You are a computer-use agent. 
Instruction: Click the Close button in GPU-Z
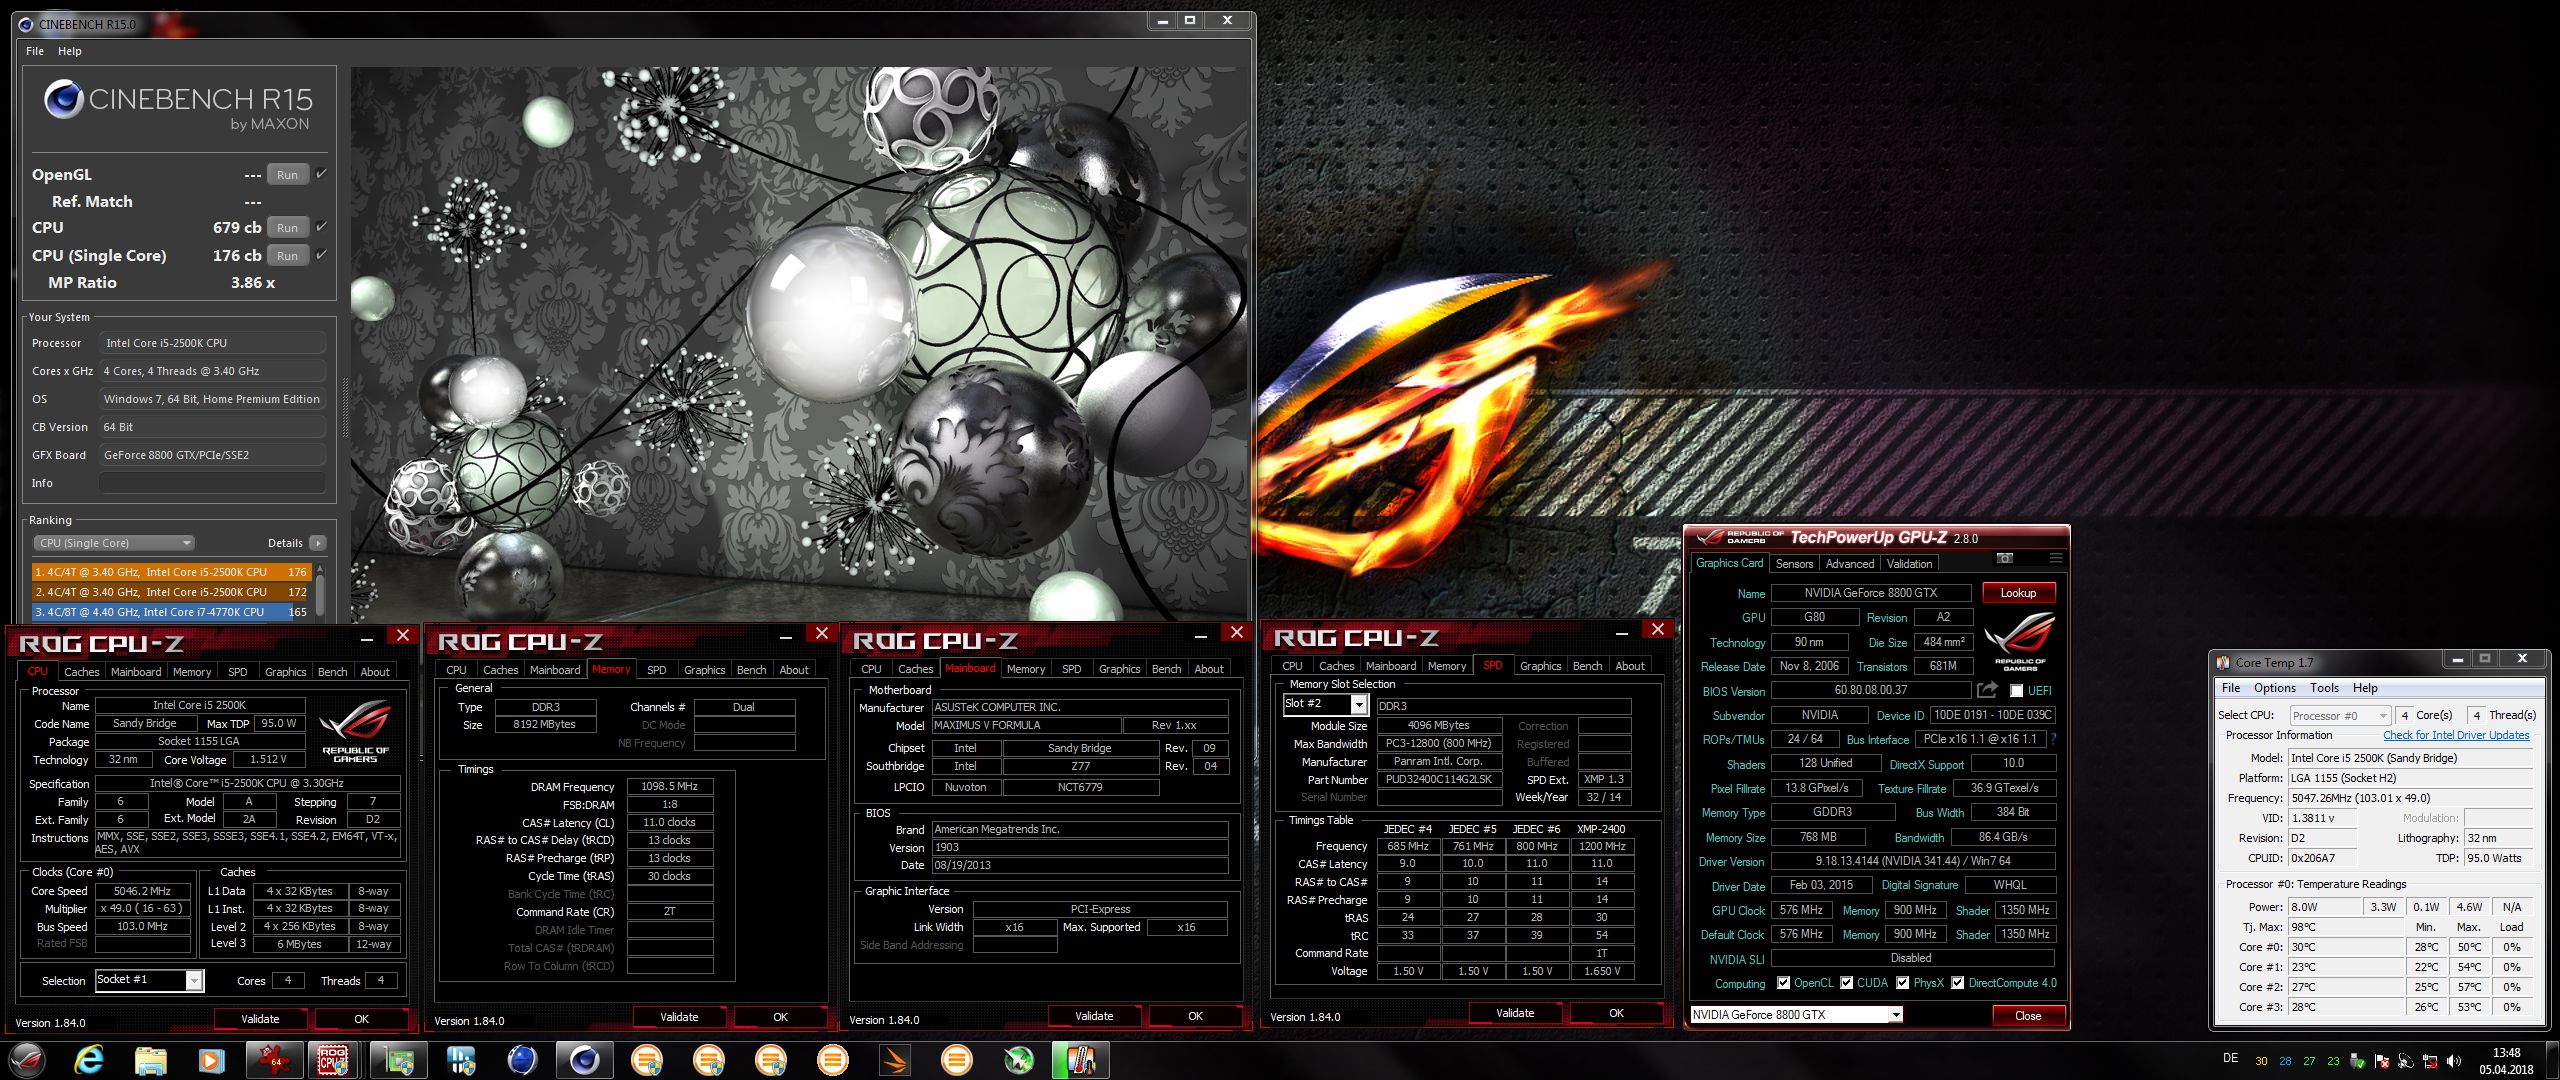tap(2028, 1015)
